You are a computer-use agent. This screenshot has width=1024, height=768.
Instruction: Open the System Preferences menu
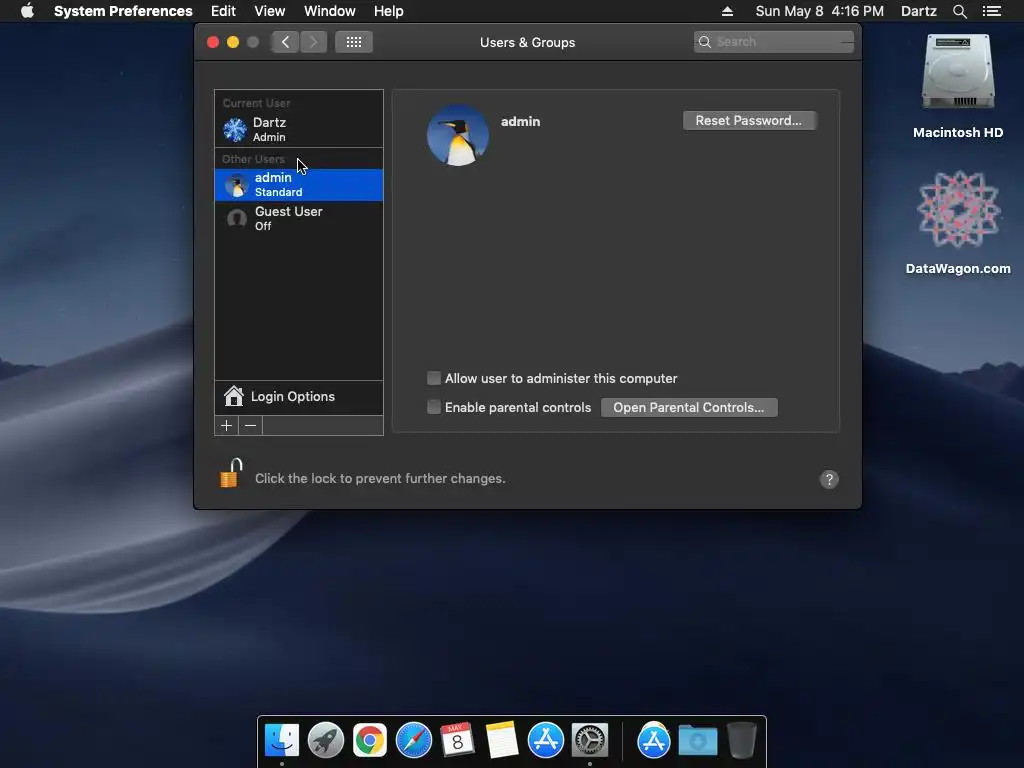pos(123,11)
